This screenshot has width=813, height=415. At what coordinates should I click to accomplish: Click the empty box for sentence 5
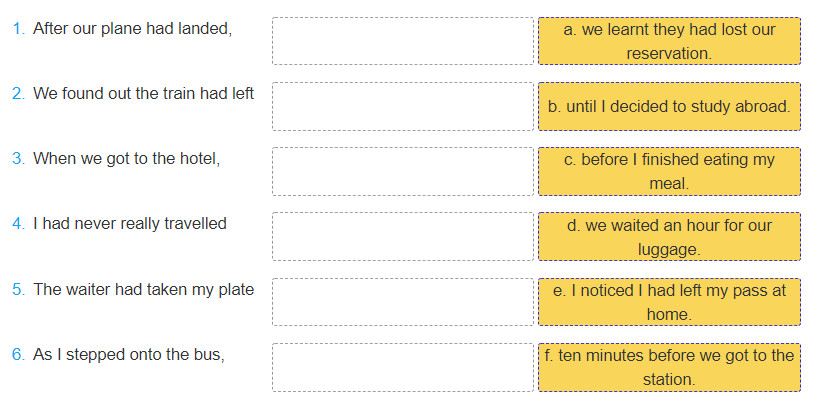pos(402,302)
